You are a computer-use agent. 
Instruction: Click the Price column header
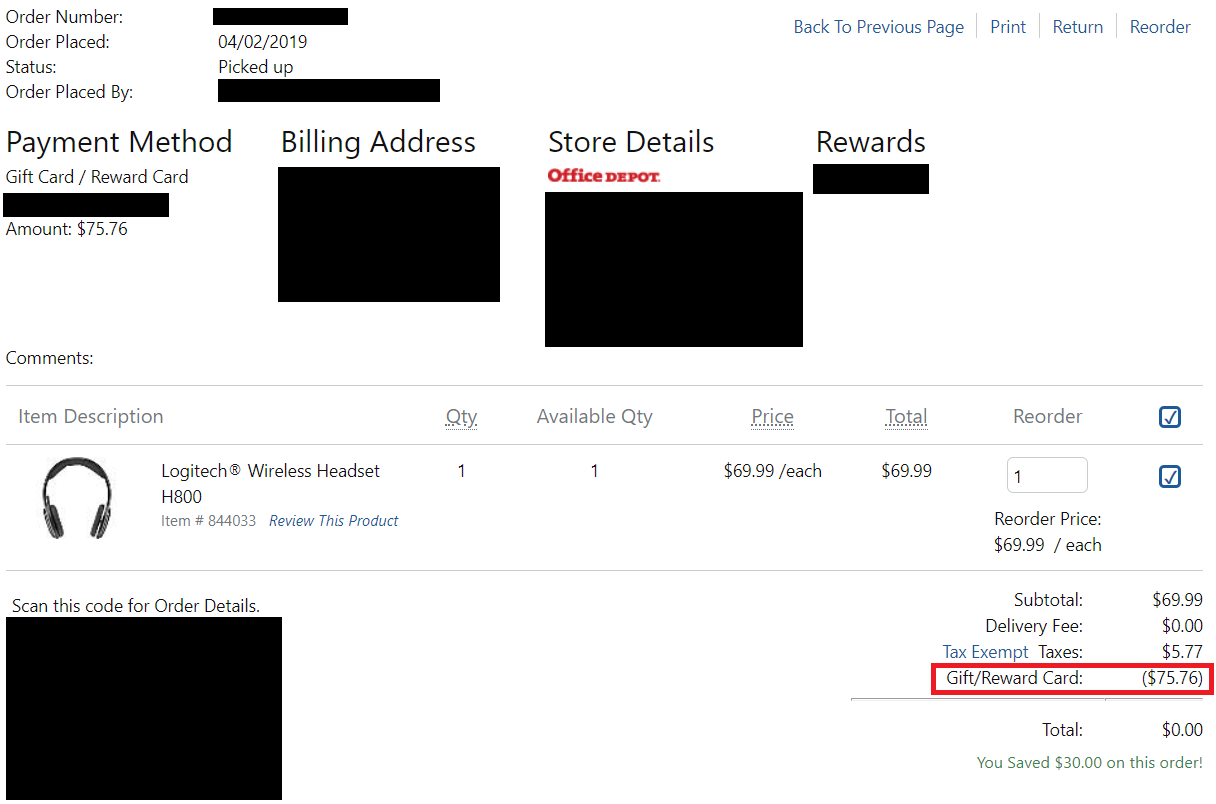[x=772, y=417]
